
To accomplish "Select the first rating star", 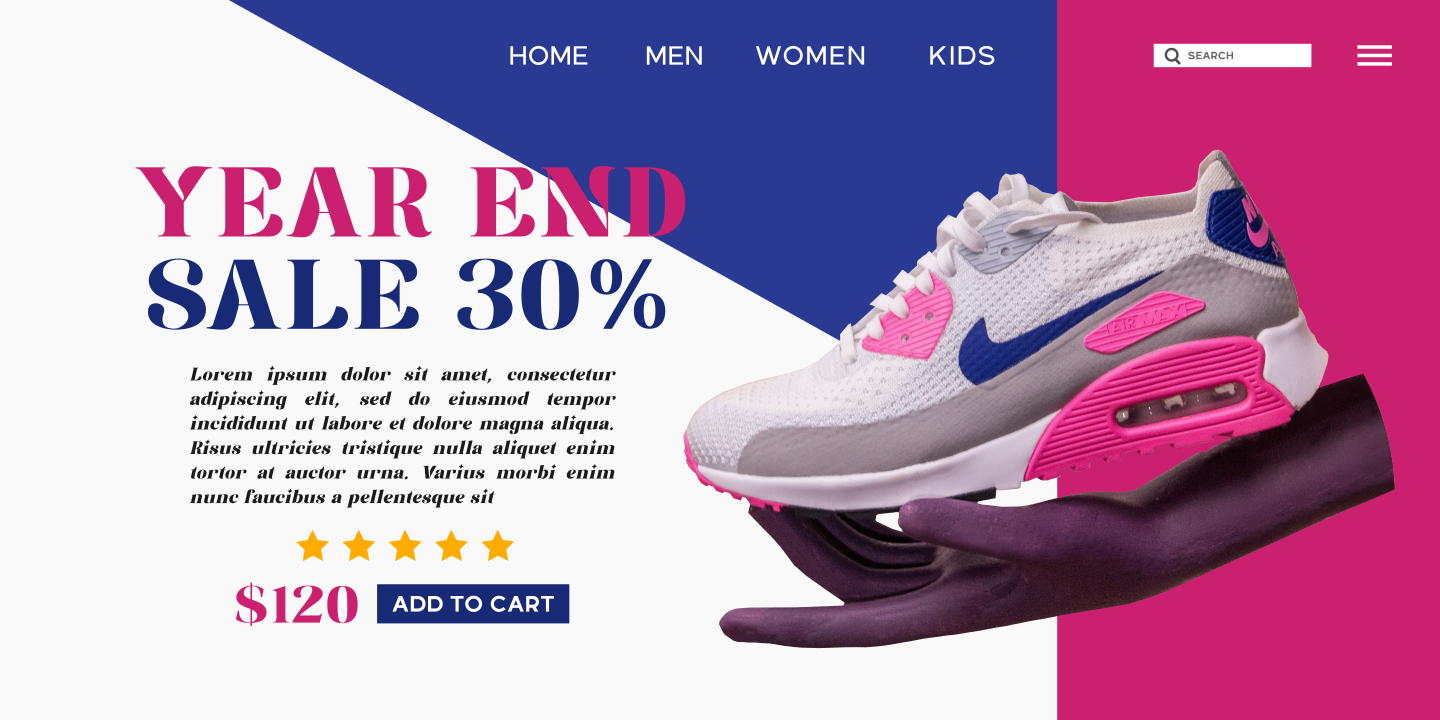I will (312, 546).
